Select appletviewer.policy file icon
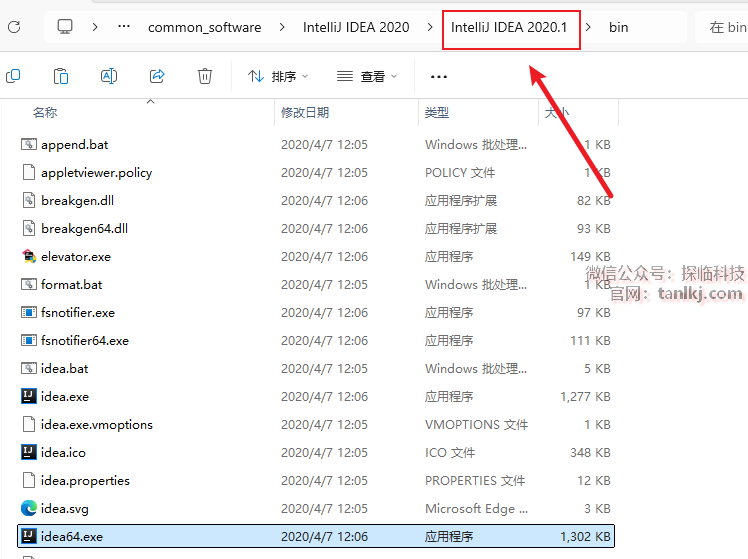Viewport: 748px width, 559px height. [x=29, y=172]
